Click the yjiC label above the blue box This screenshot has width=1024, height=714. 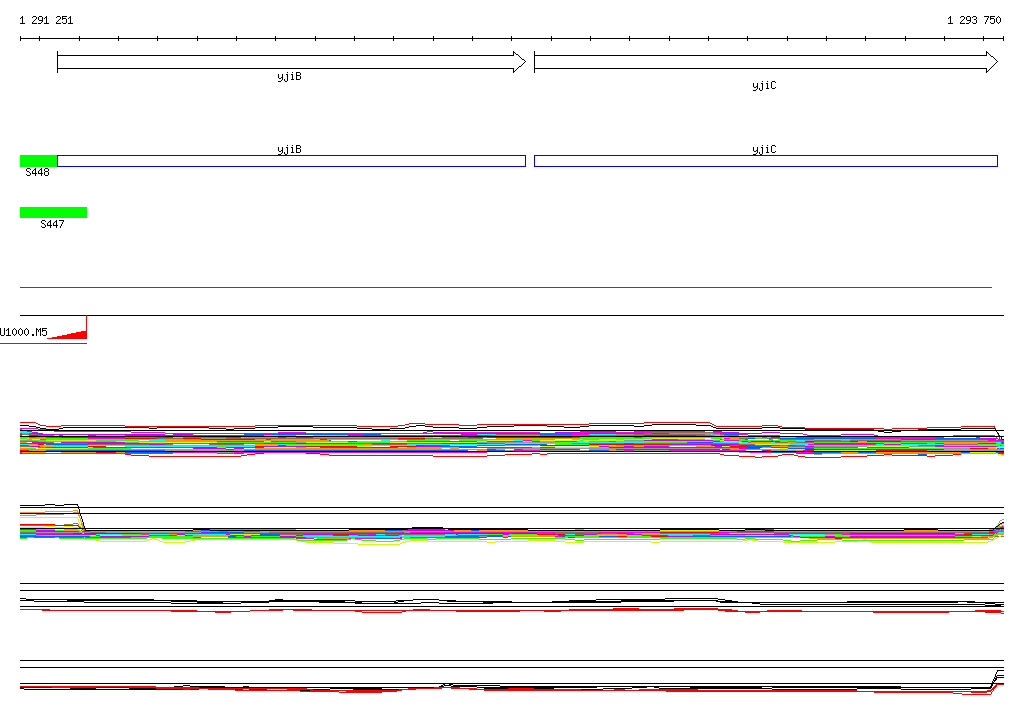(x=764, y=150)
